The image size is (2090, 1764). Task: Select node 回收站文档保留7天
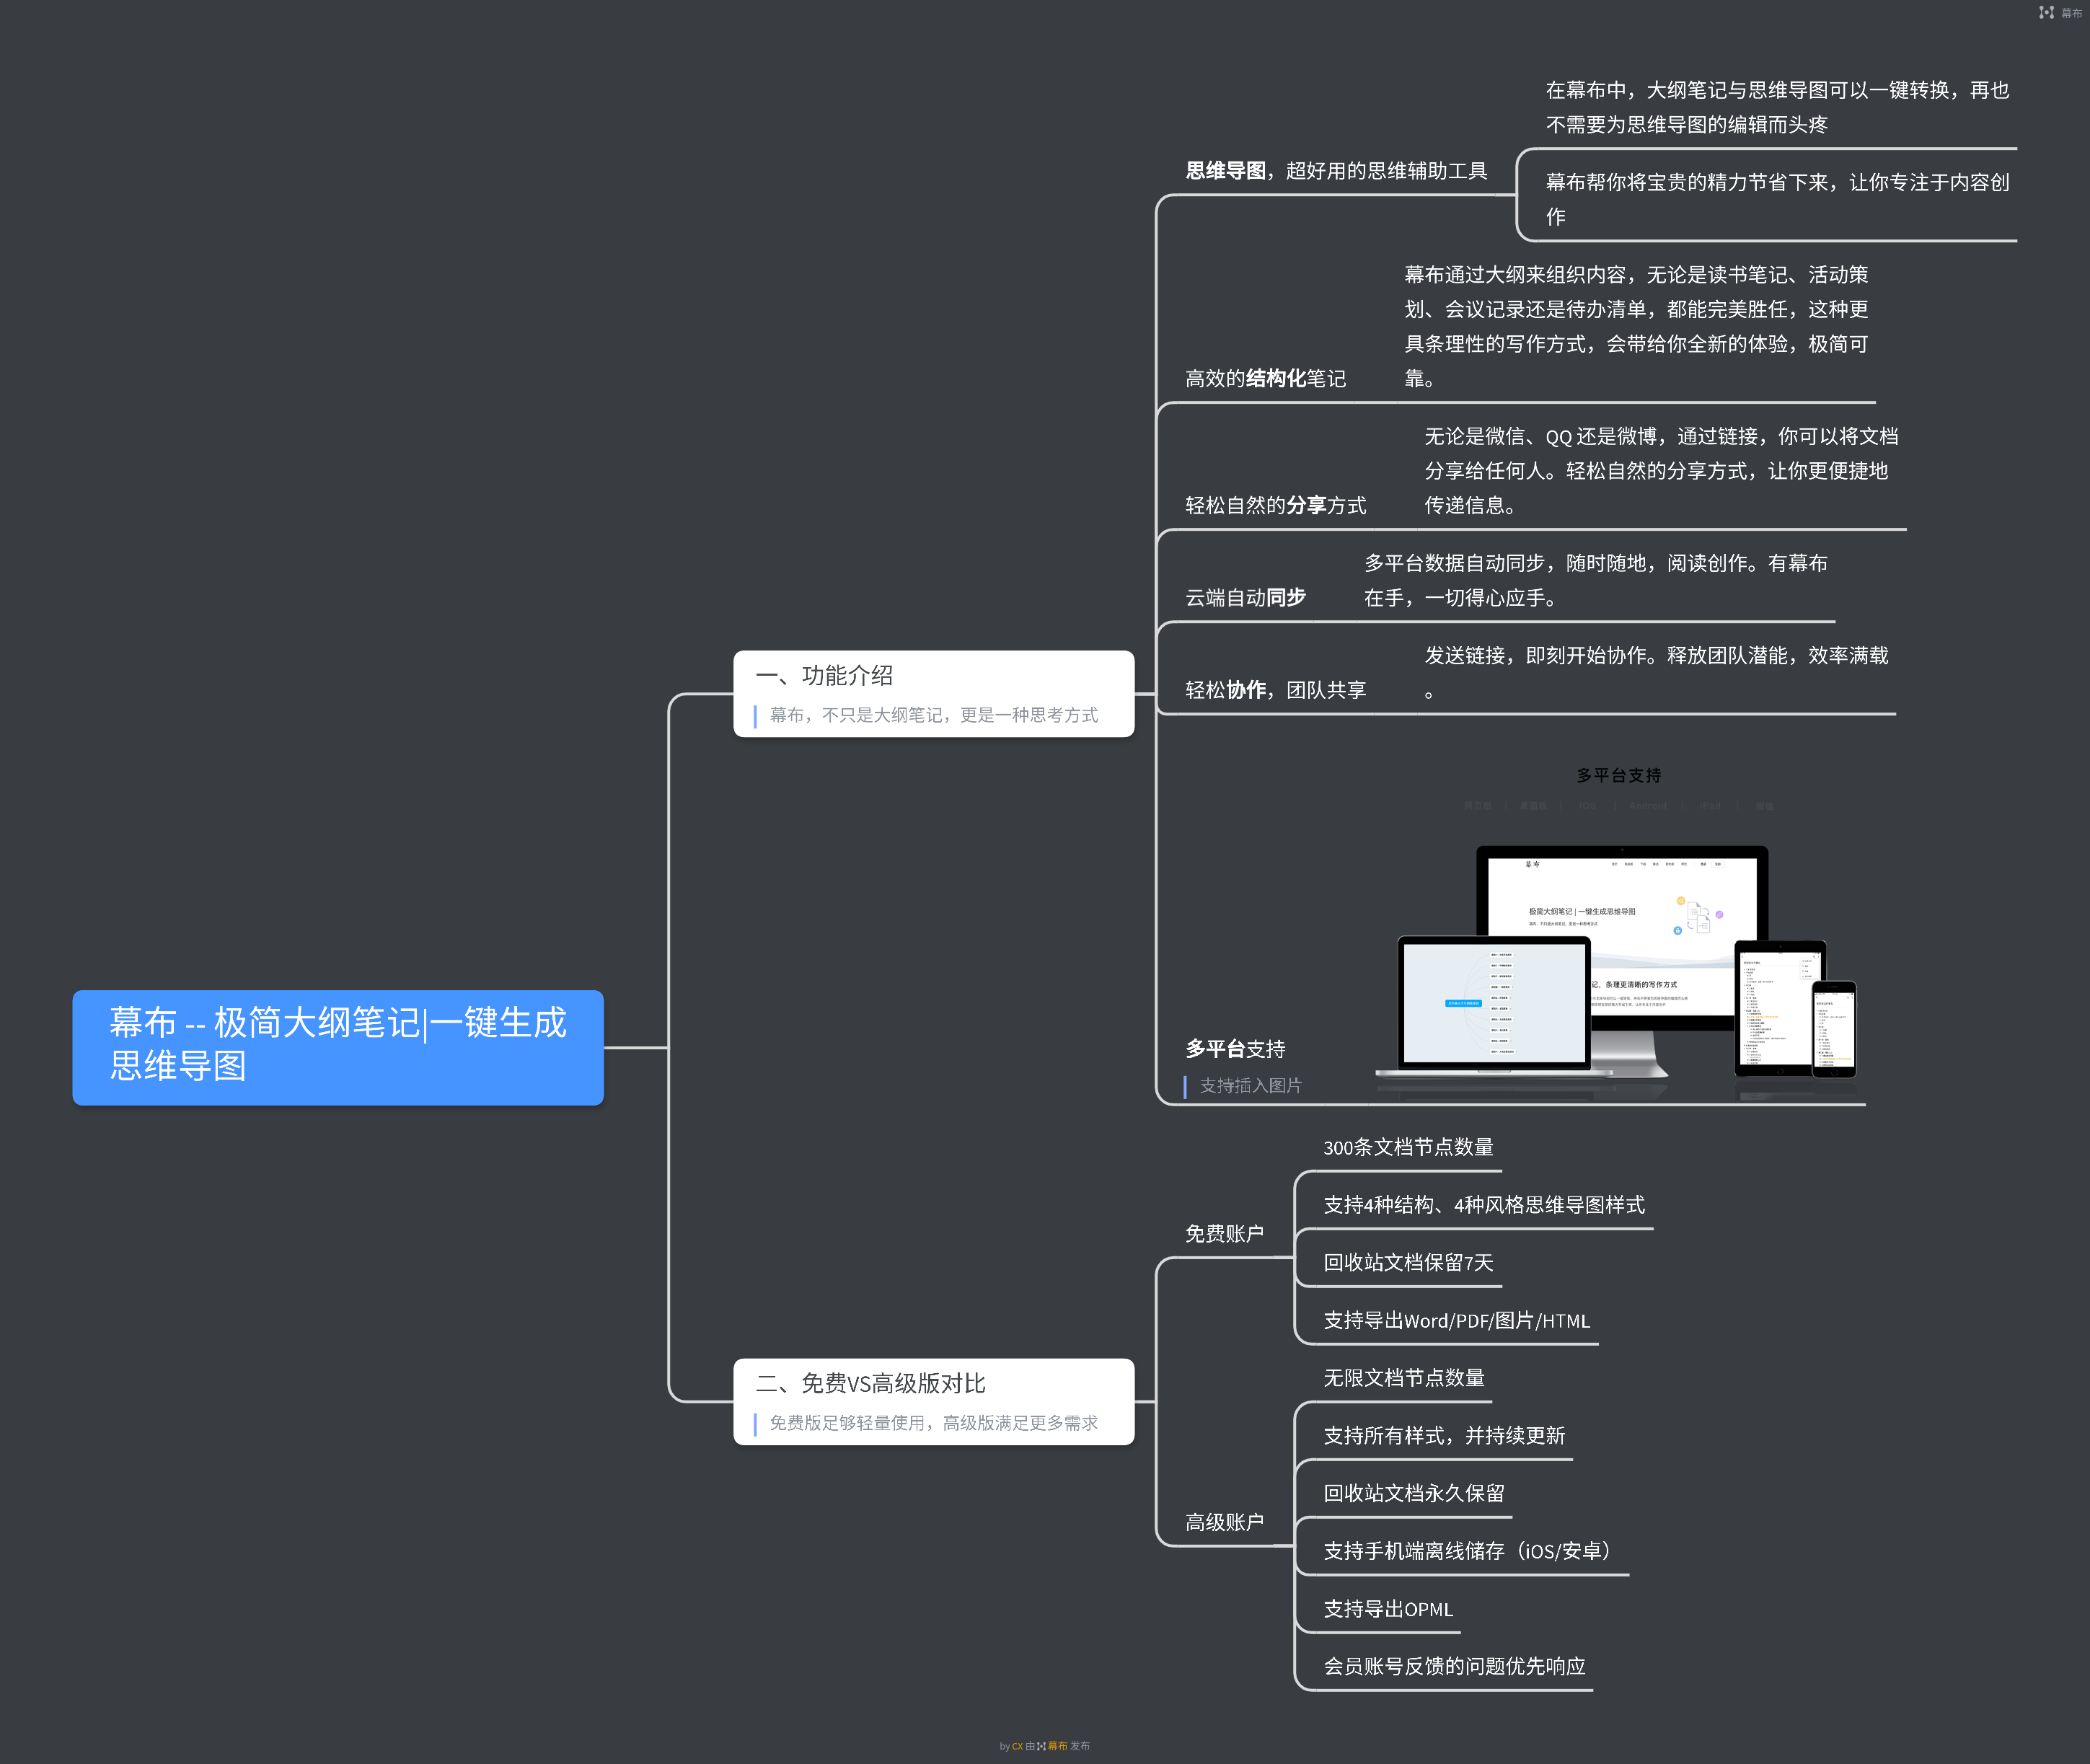(1408, 1262)
